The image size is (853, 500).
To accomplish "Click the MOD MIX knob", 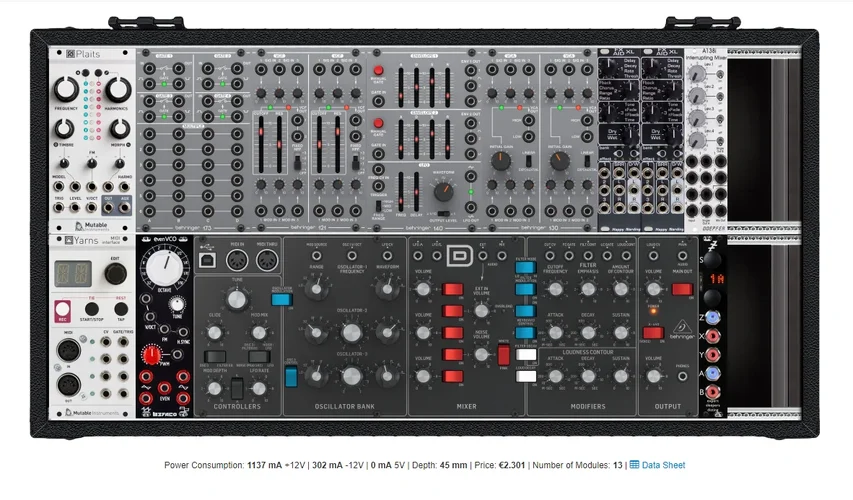I will pyautogui.click(x=259, y=332).
